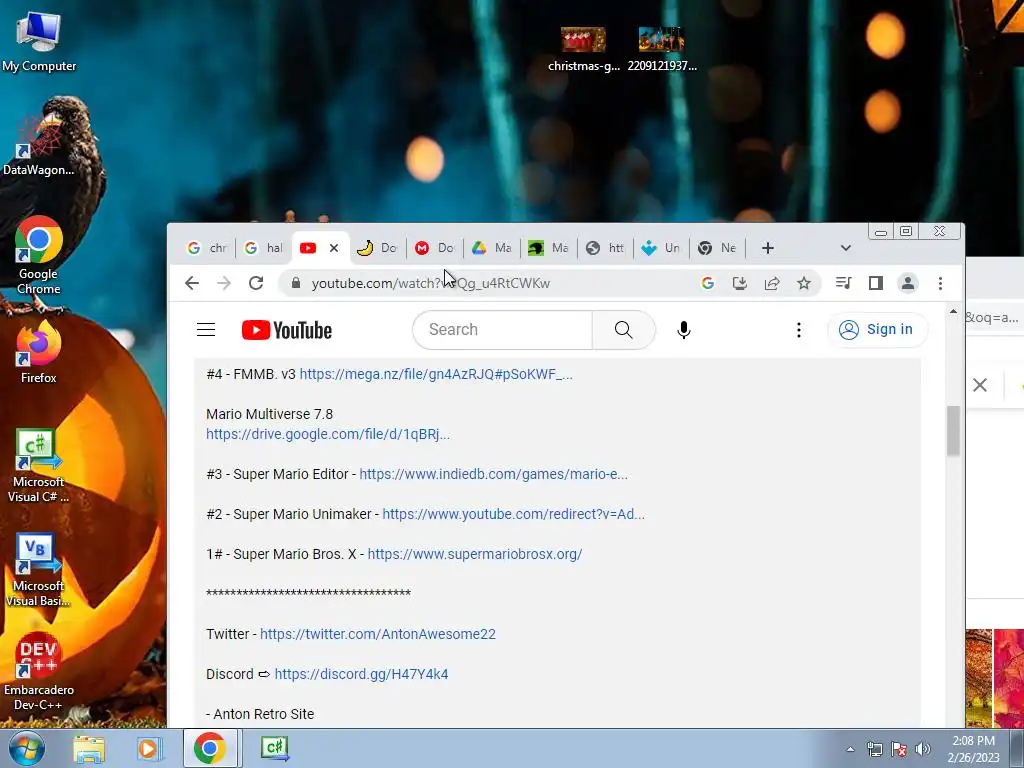Image resolution: width=1024 pixels, height=768 pixels.
Task: Click the Google icon in the address bar
Action: coord(707,283)
